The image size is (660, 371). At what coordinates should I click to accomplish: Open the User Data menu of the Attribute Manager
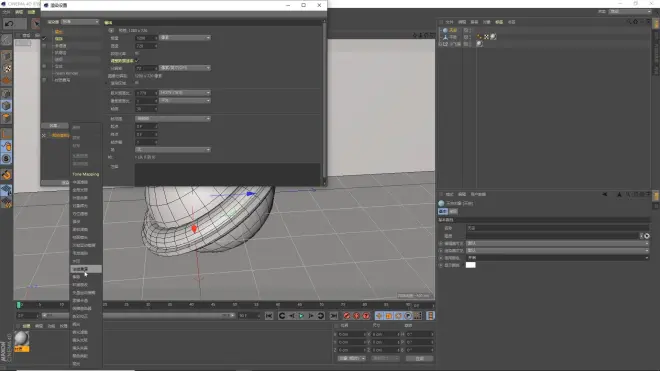[478, 195]
